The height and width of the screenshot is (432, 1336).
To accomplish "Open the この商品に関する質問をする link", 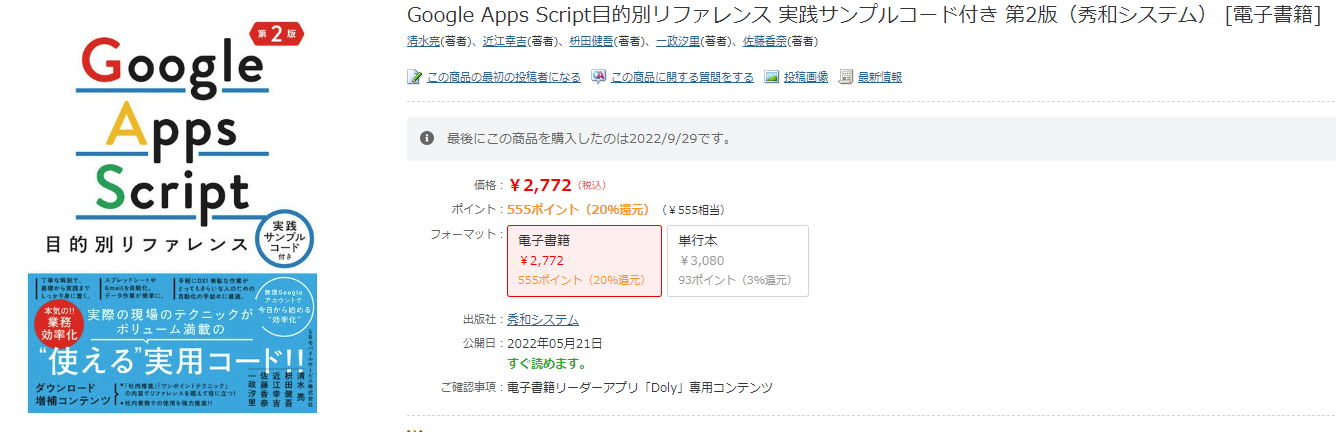I will tap(682, 77).
